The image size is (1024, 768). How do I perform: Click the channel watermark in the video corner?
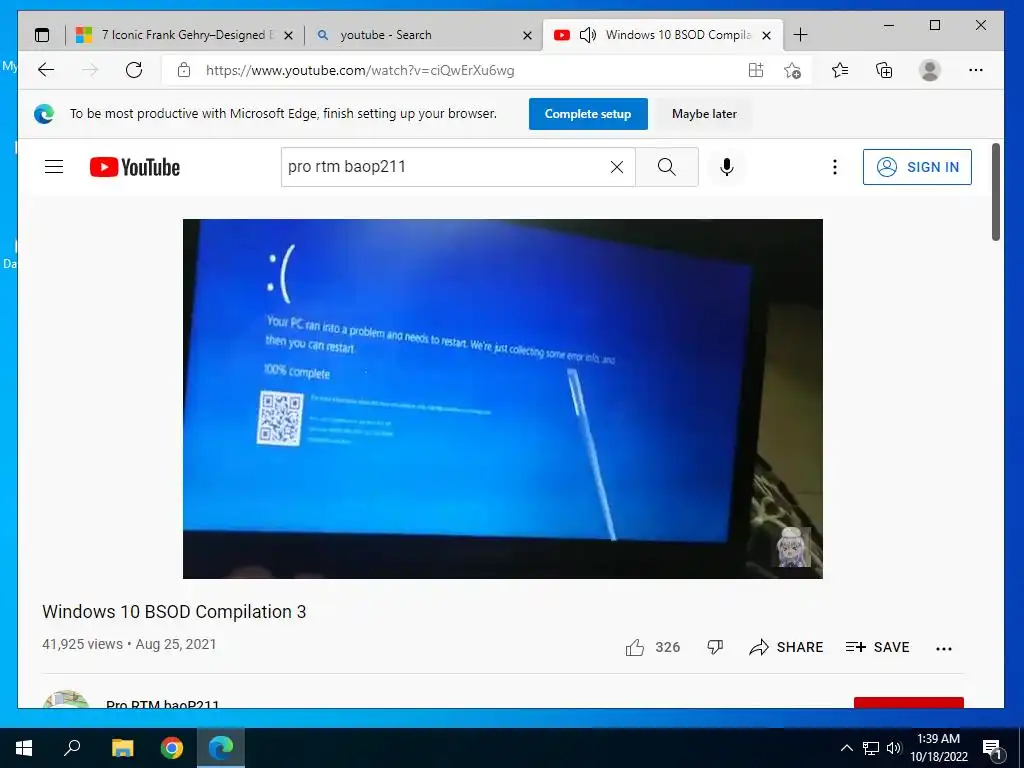793,547
